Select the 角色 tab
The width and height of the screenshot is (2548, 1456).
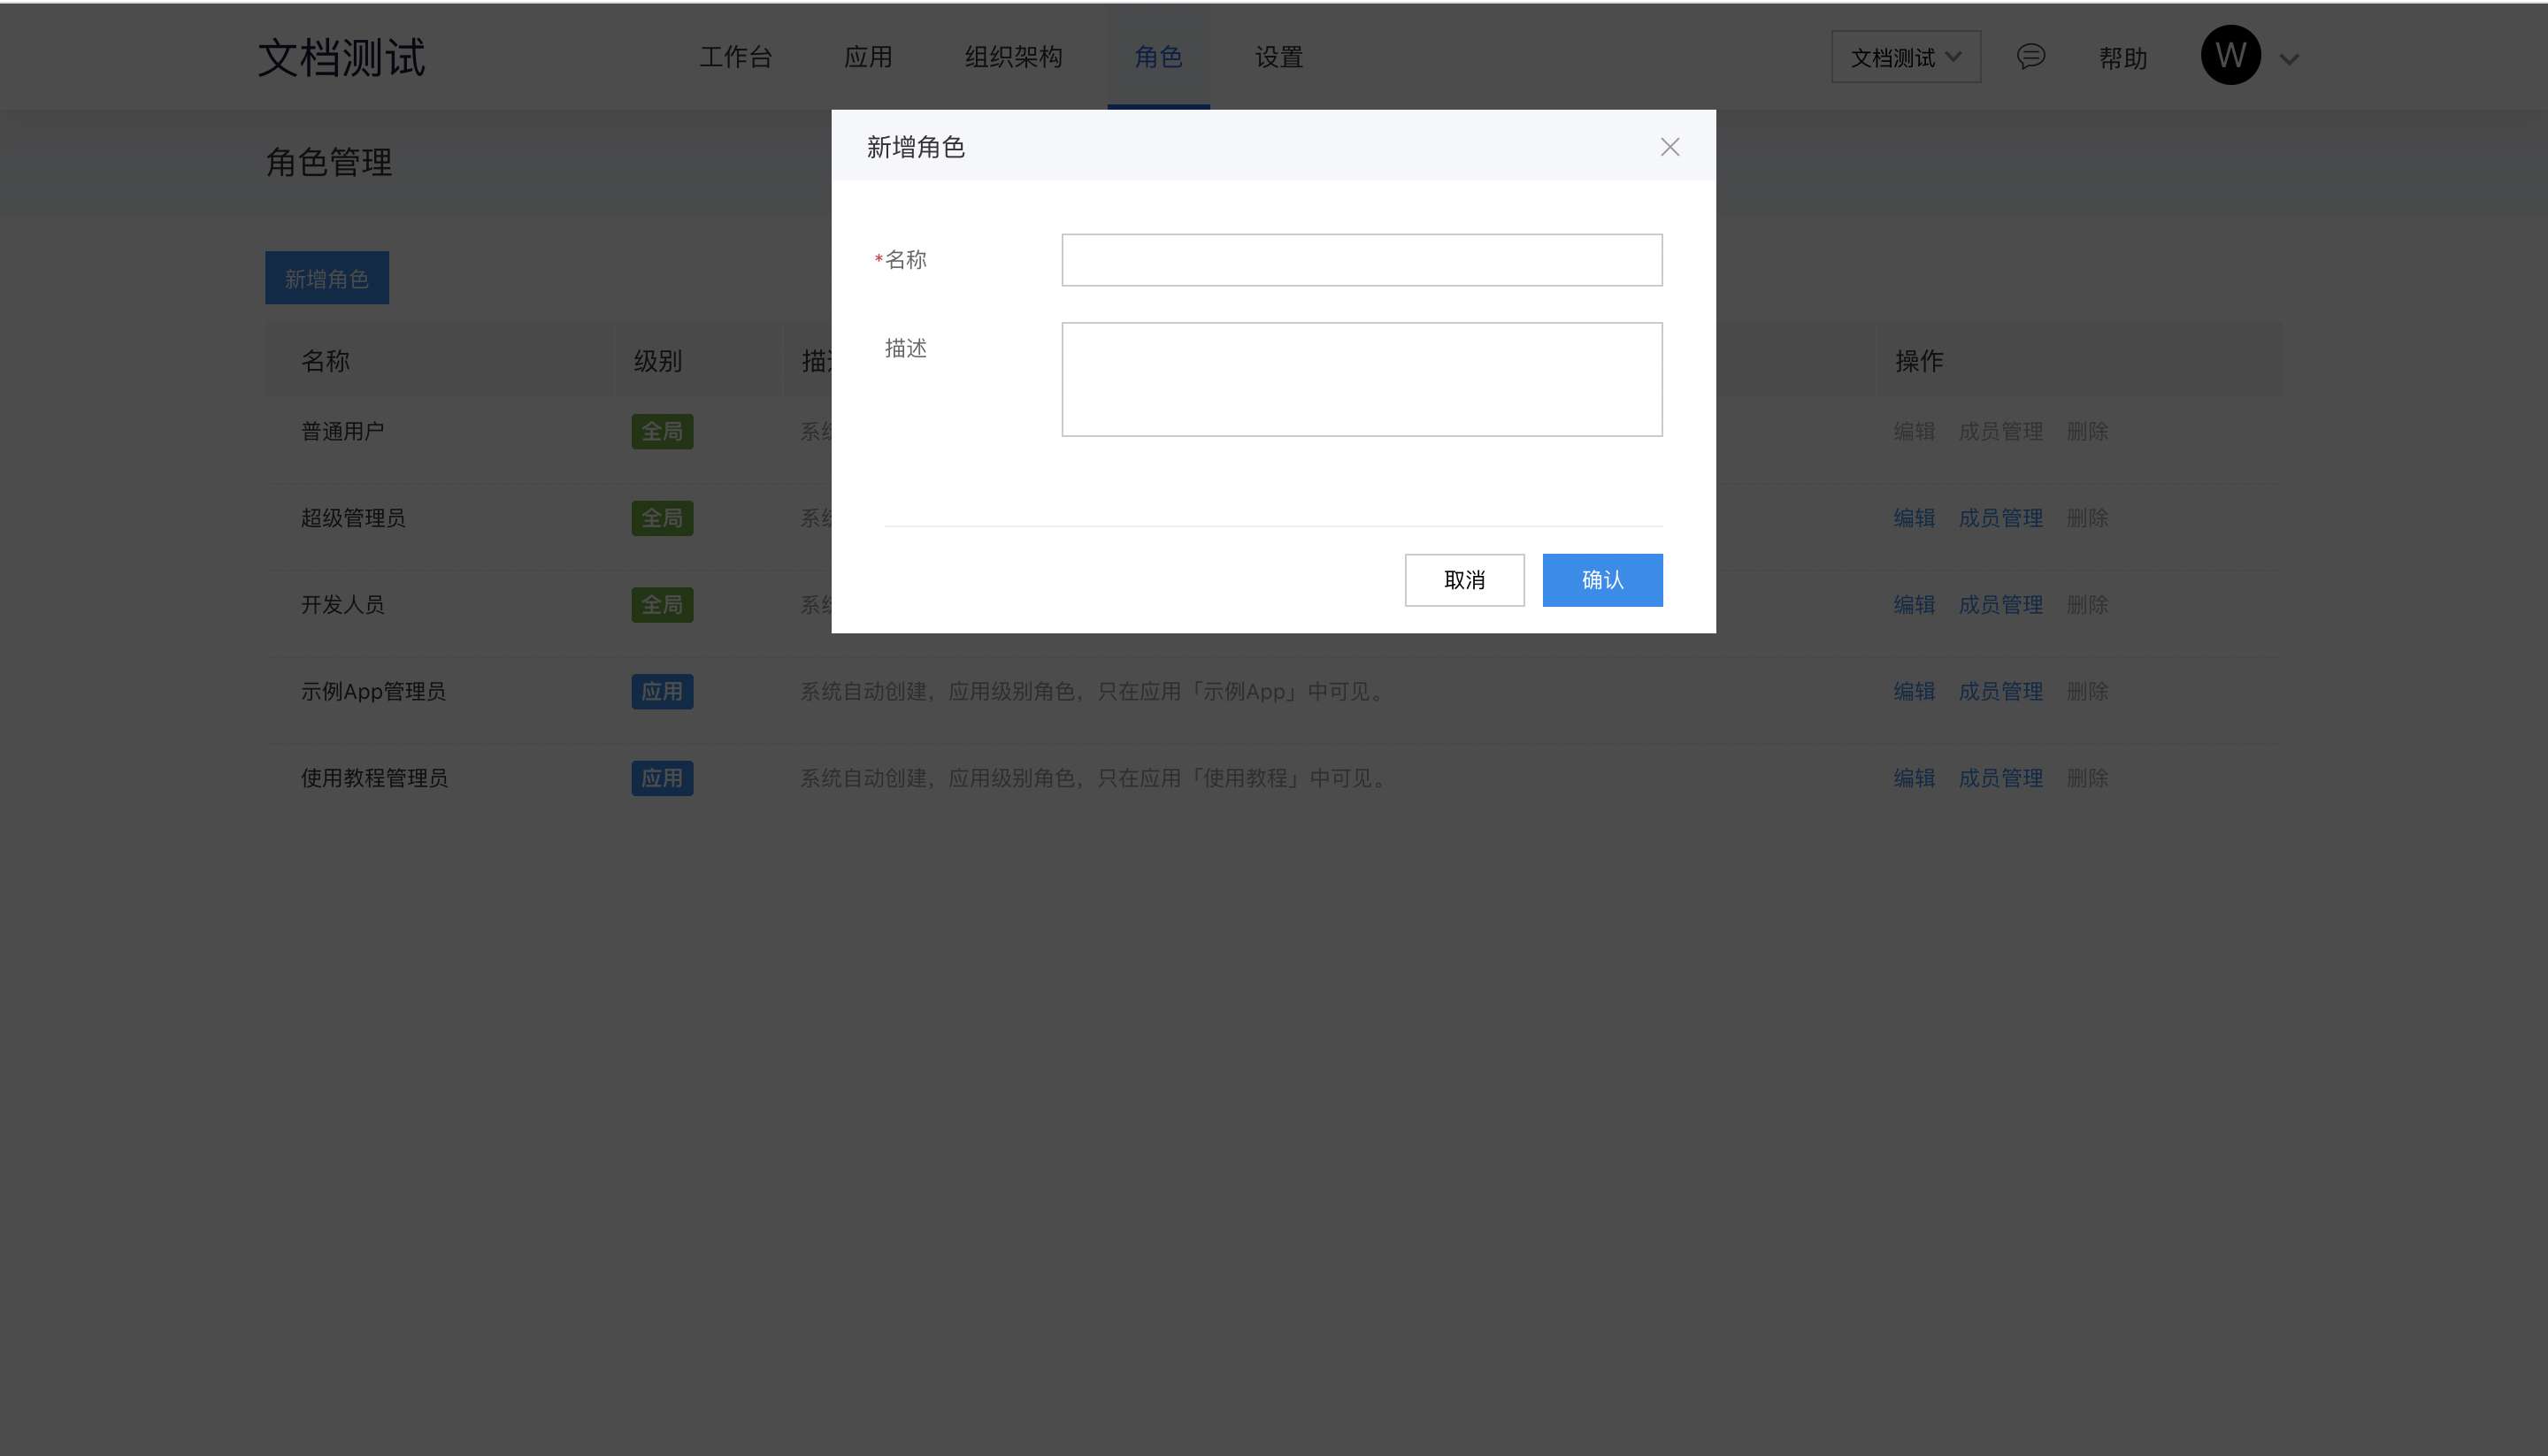(x=1158, y=57)
